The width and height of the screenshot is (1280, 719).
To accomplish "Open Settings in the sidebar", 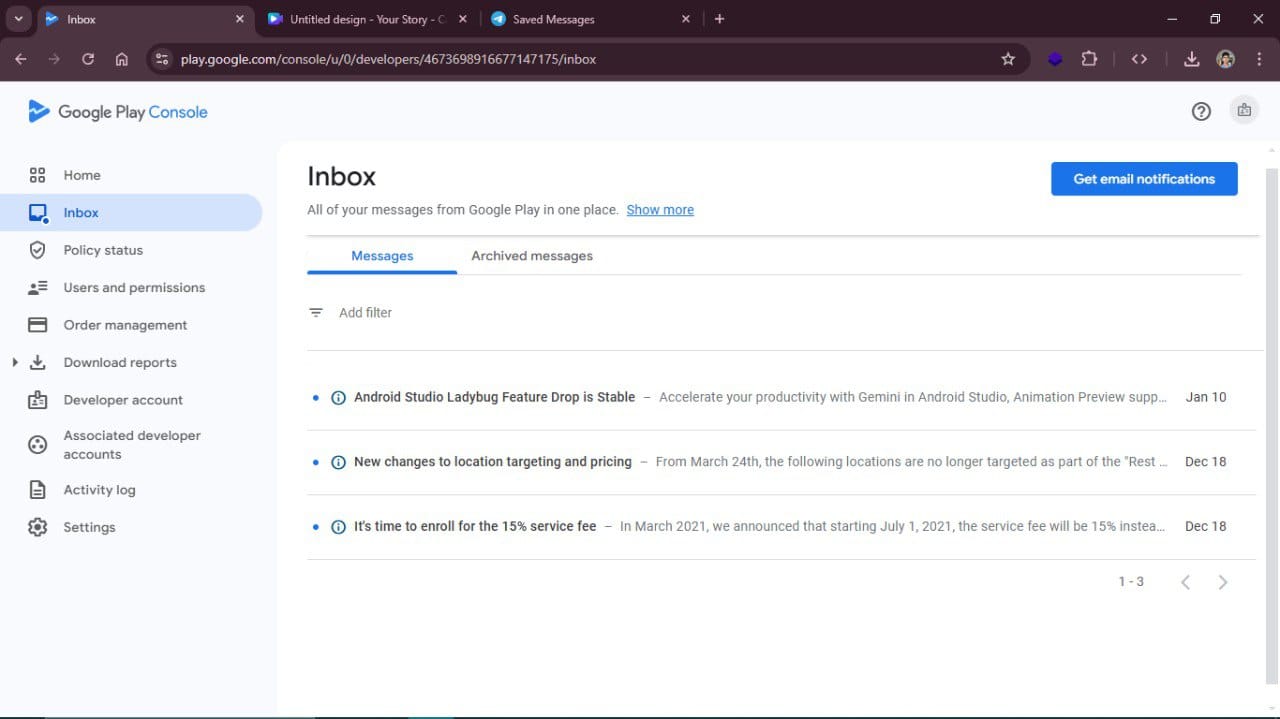I will click(x=131, y=527).
